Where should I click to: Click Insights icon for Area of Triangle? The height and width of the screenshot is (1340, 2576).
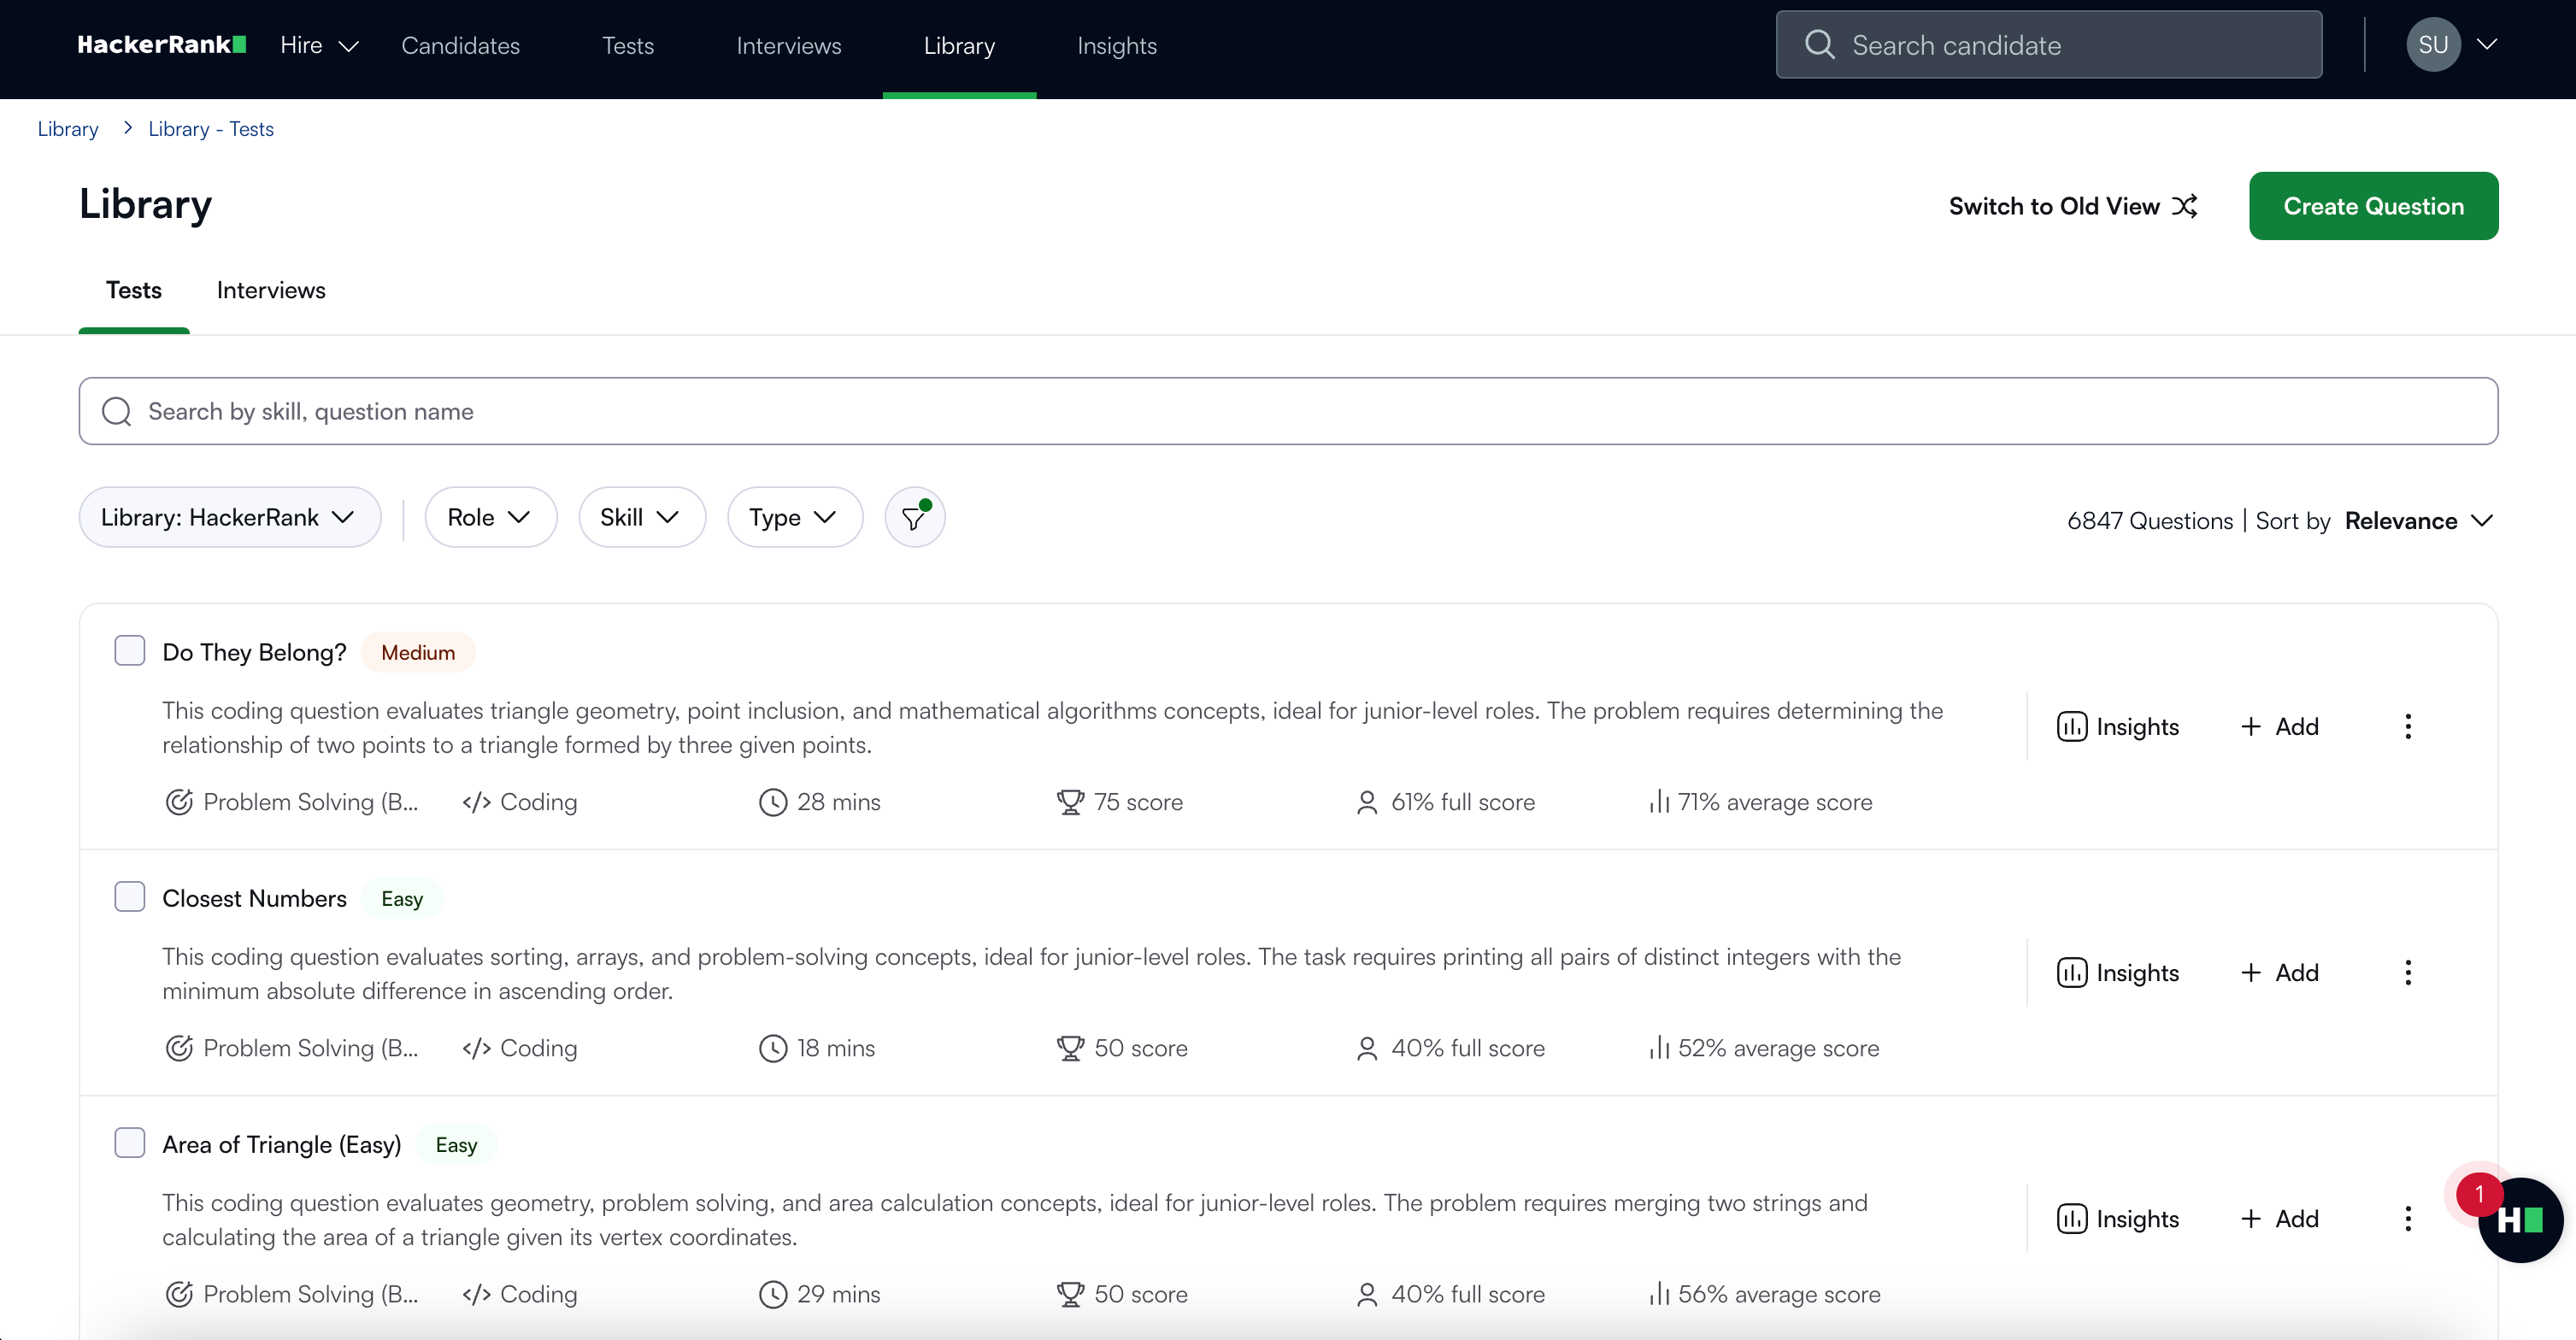coord(2071,1219)
